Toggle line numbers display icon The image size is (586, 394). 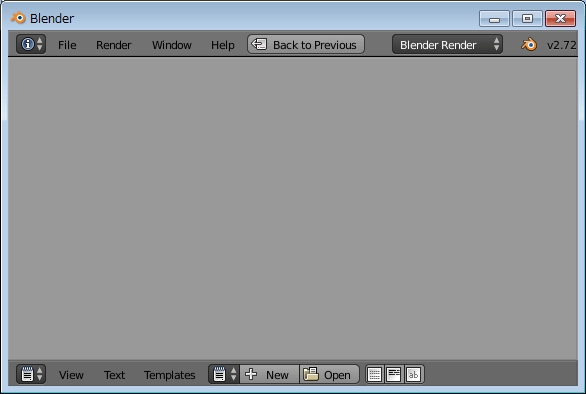pyautogui.click(x=374, y=374)
